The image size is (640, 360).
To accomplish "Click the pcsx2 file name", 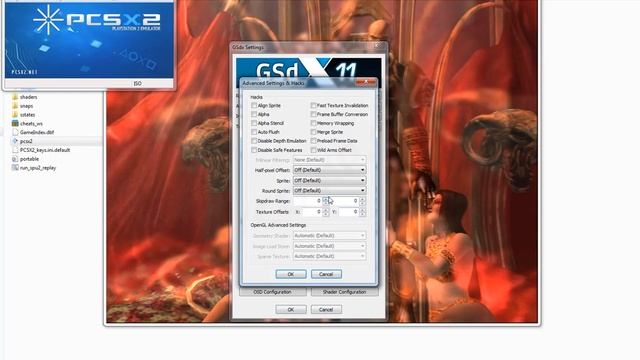I will [x=26, y=142].
